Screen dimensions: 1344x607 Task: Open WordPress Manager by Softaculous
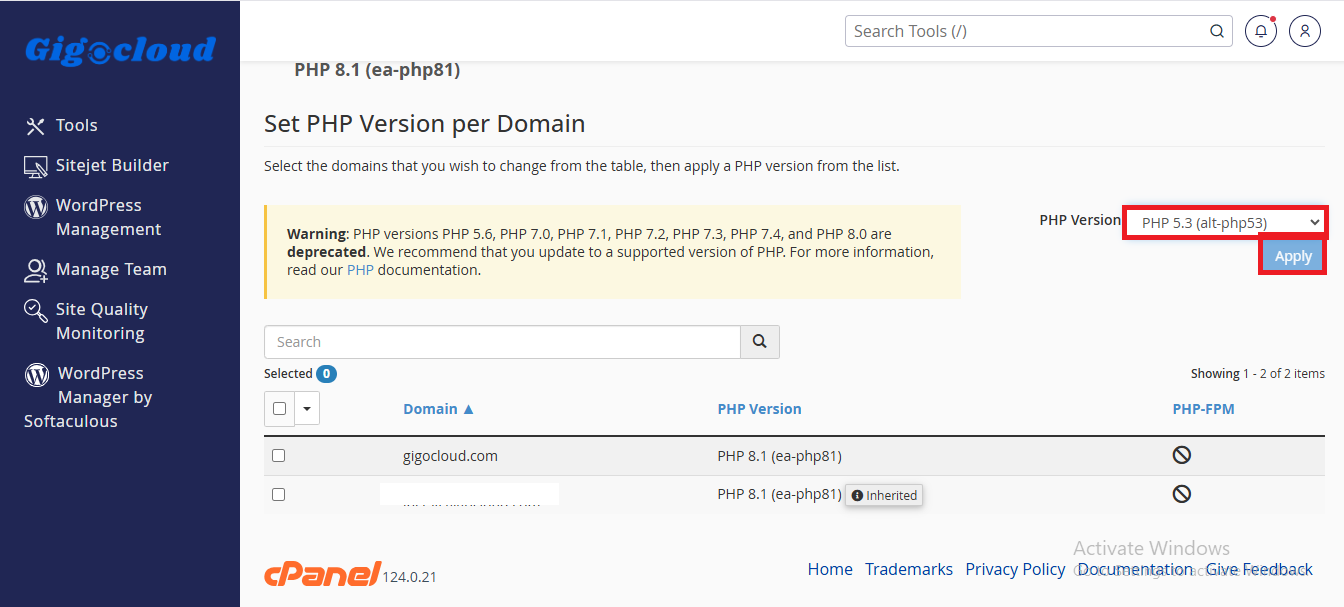tap(88, 397)
